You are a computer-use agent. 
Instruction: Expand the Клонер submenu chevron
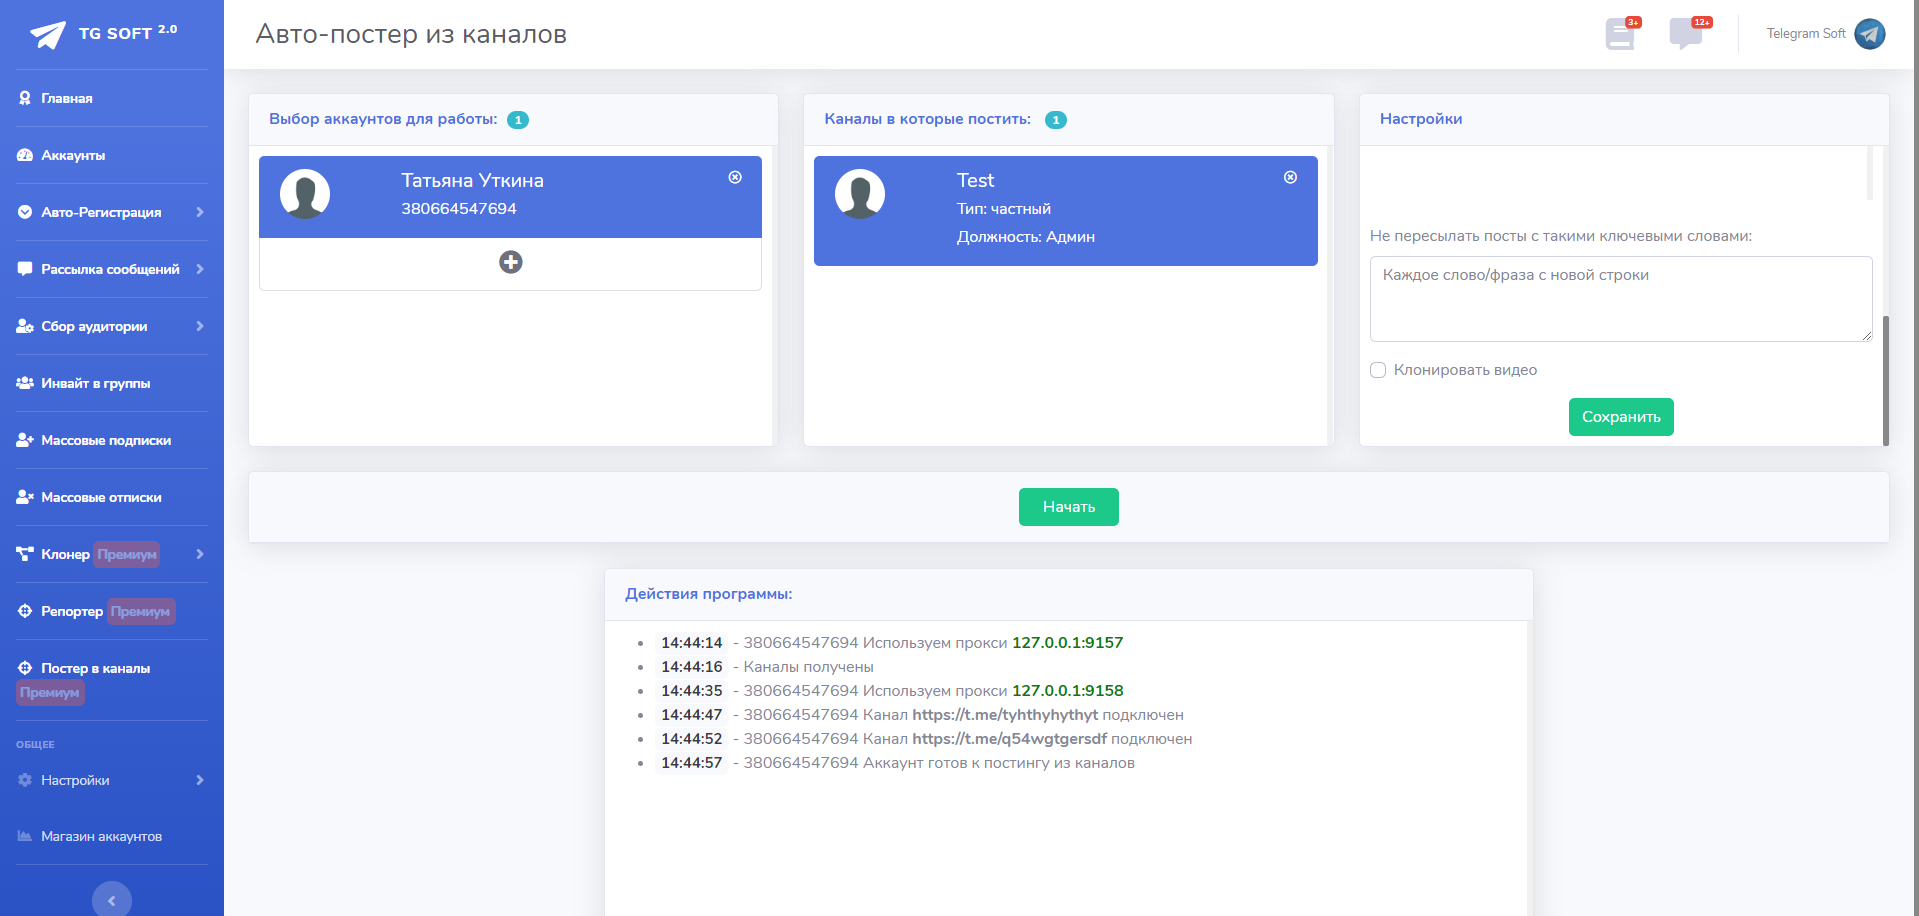[x=200, y=554]
